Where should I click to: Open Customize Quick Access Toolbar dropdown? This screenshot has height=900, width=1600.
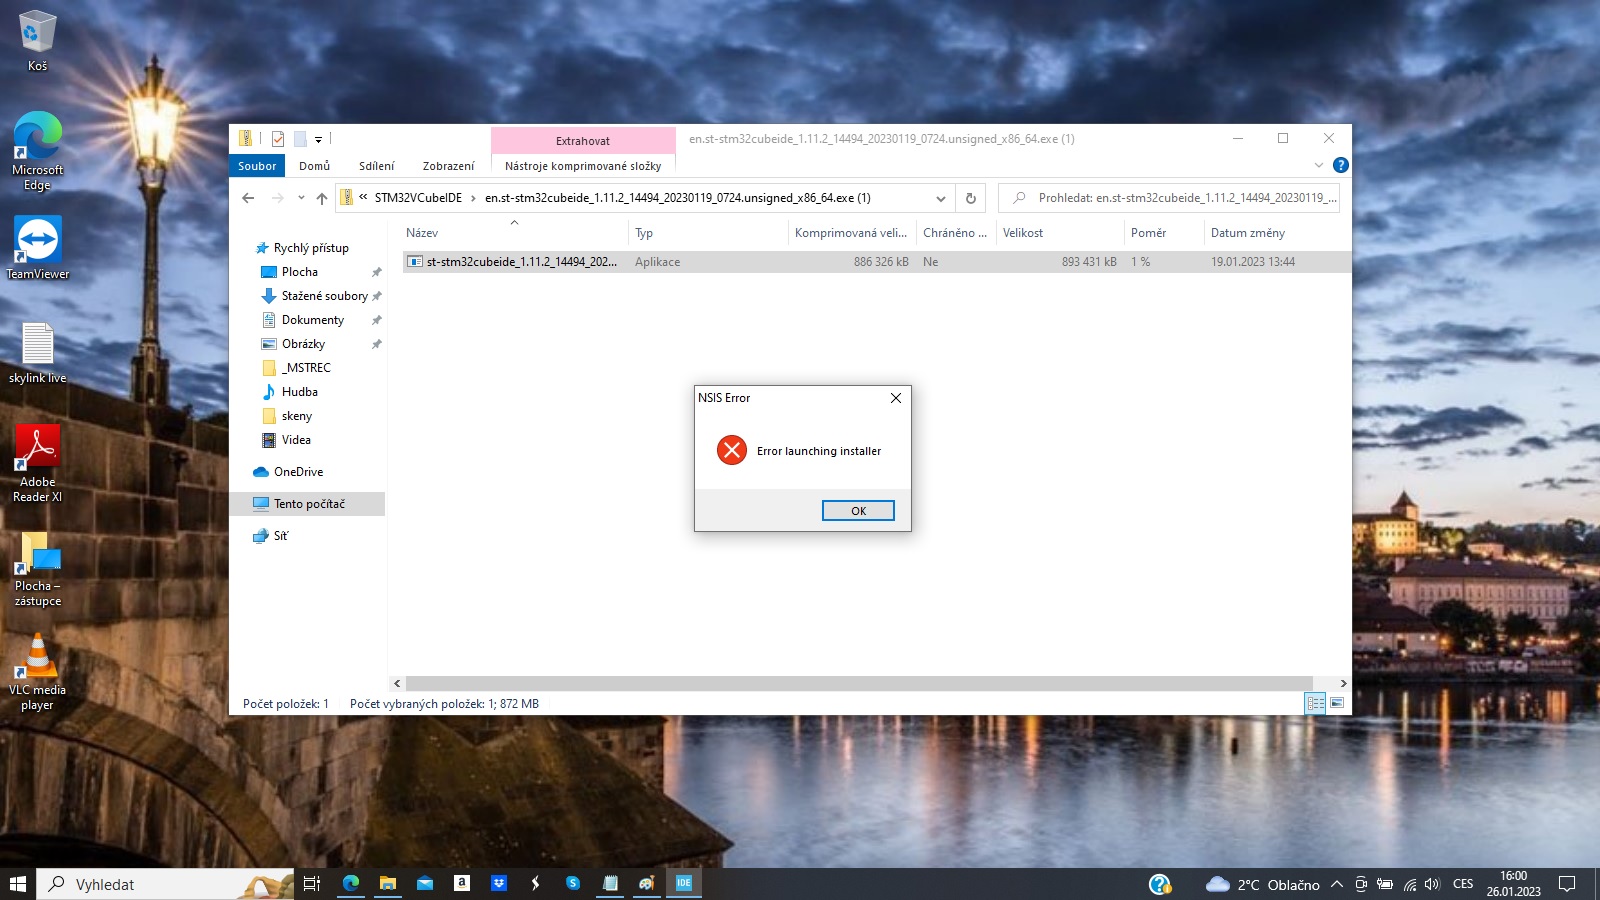319,139
